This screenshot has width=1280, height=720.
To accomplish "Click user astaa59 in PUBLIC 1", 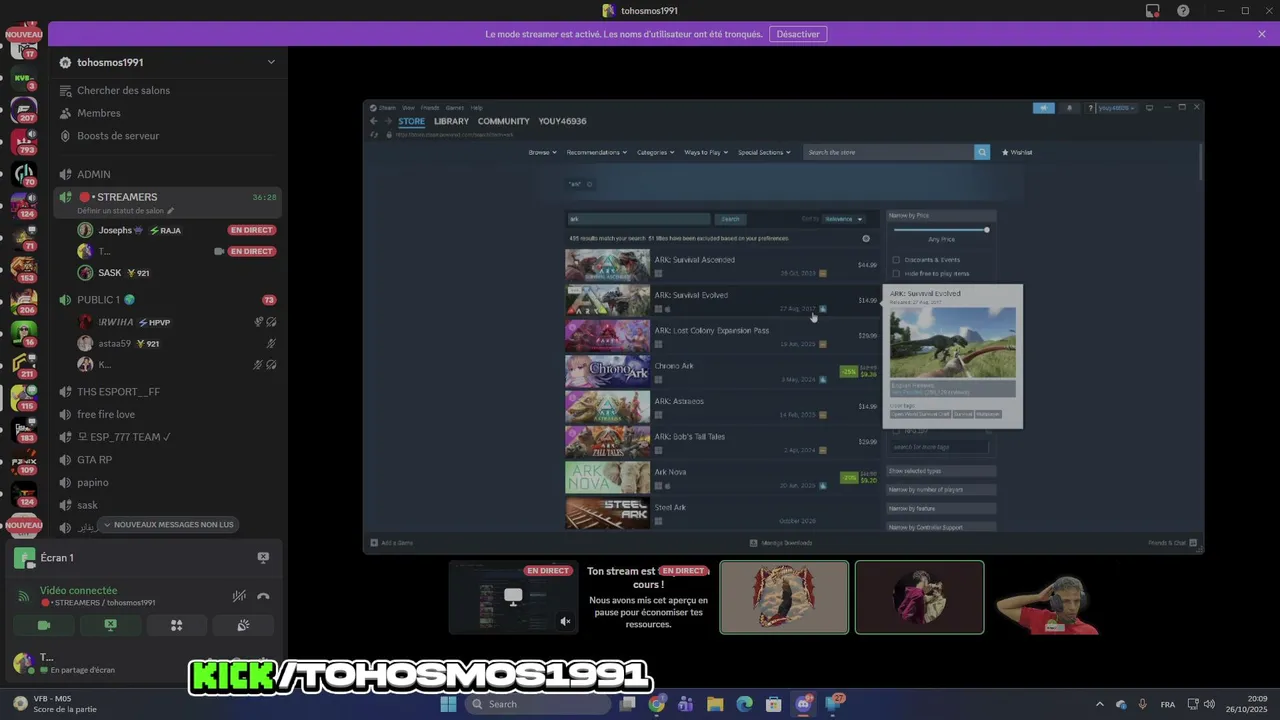I will [x=114, y=343].
